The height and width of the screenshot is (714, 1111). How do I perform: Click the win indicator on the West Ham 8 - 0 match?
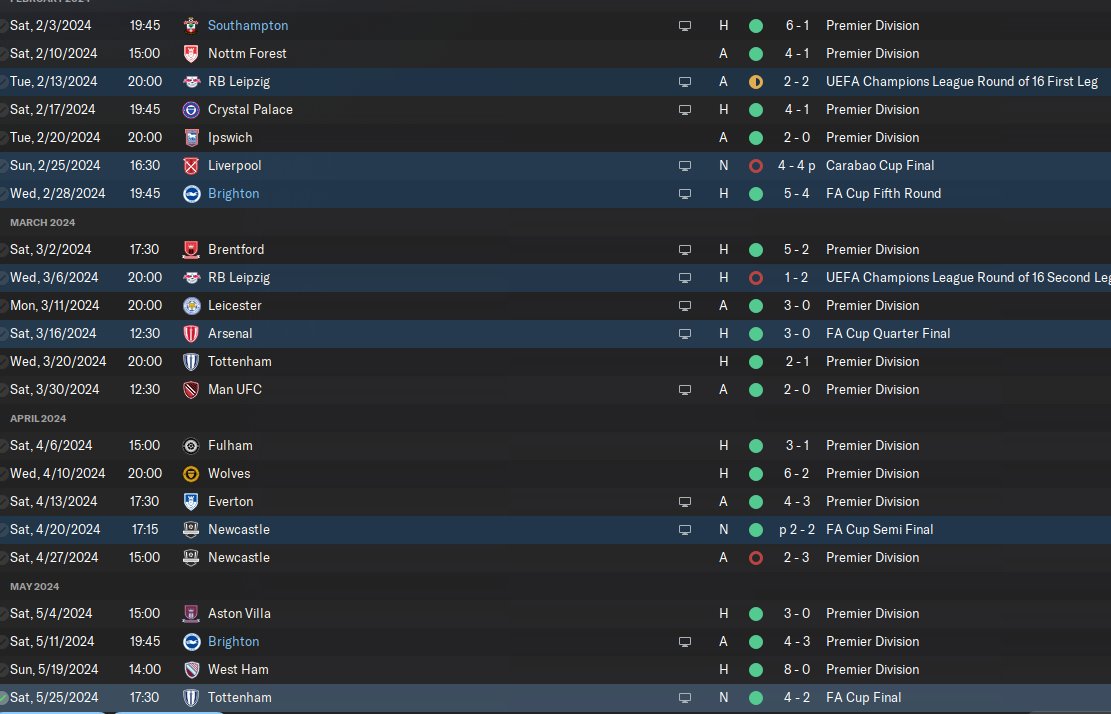[756, 669]
